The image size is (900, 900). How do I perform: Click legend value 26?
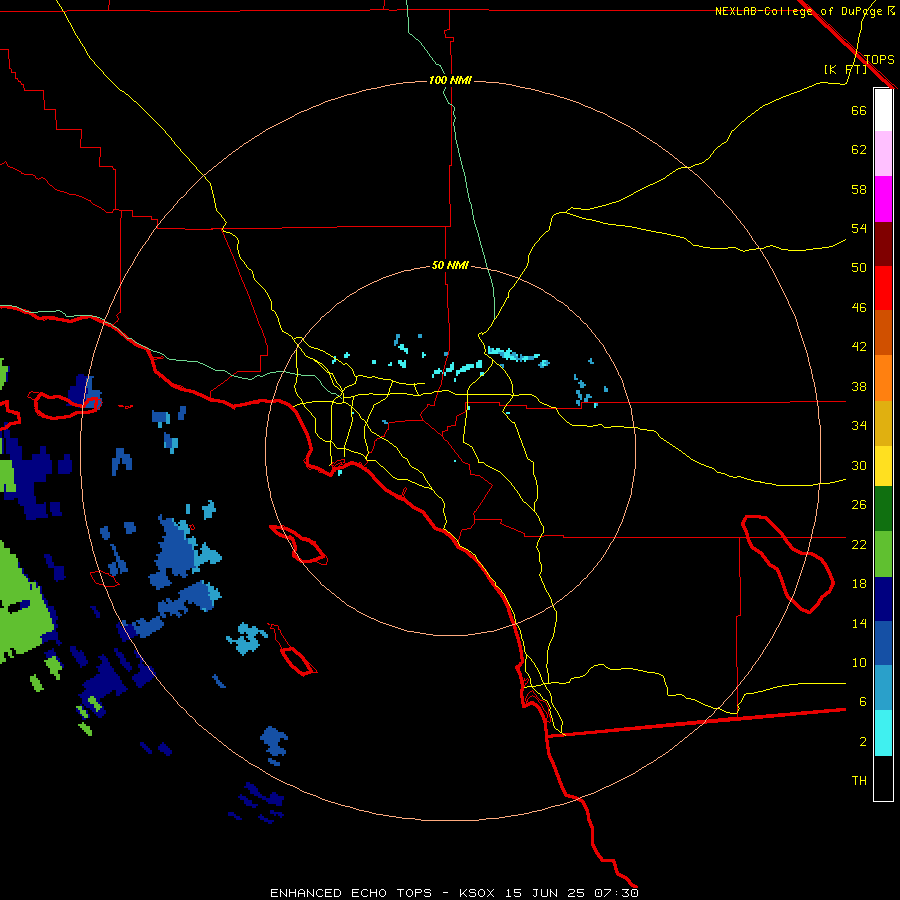tap(859, 505)
